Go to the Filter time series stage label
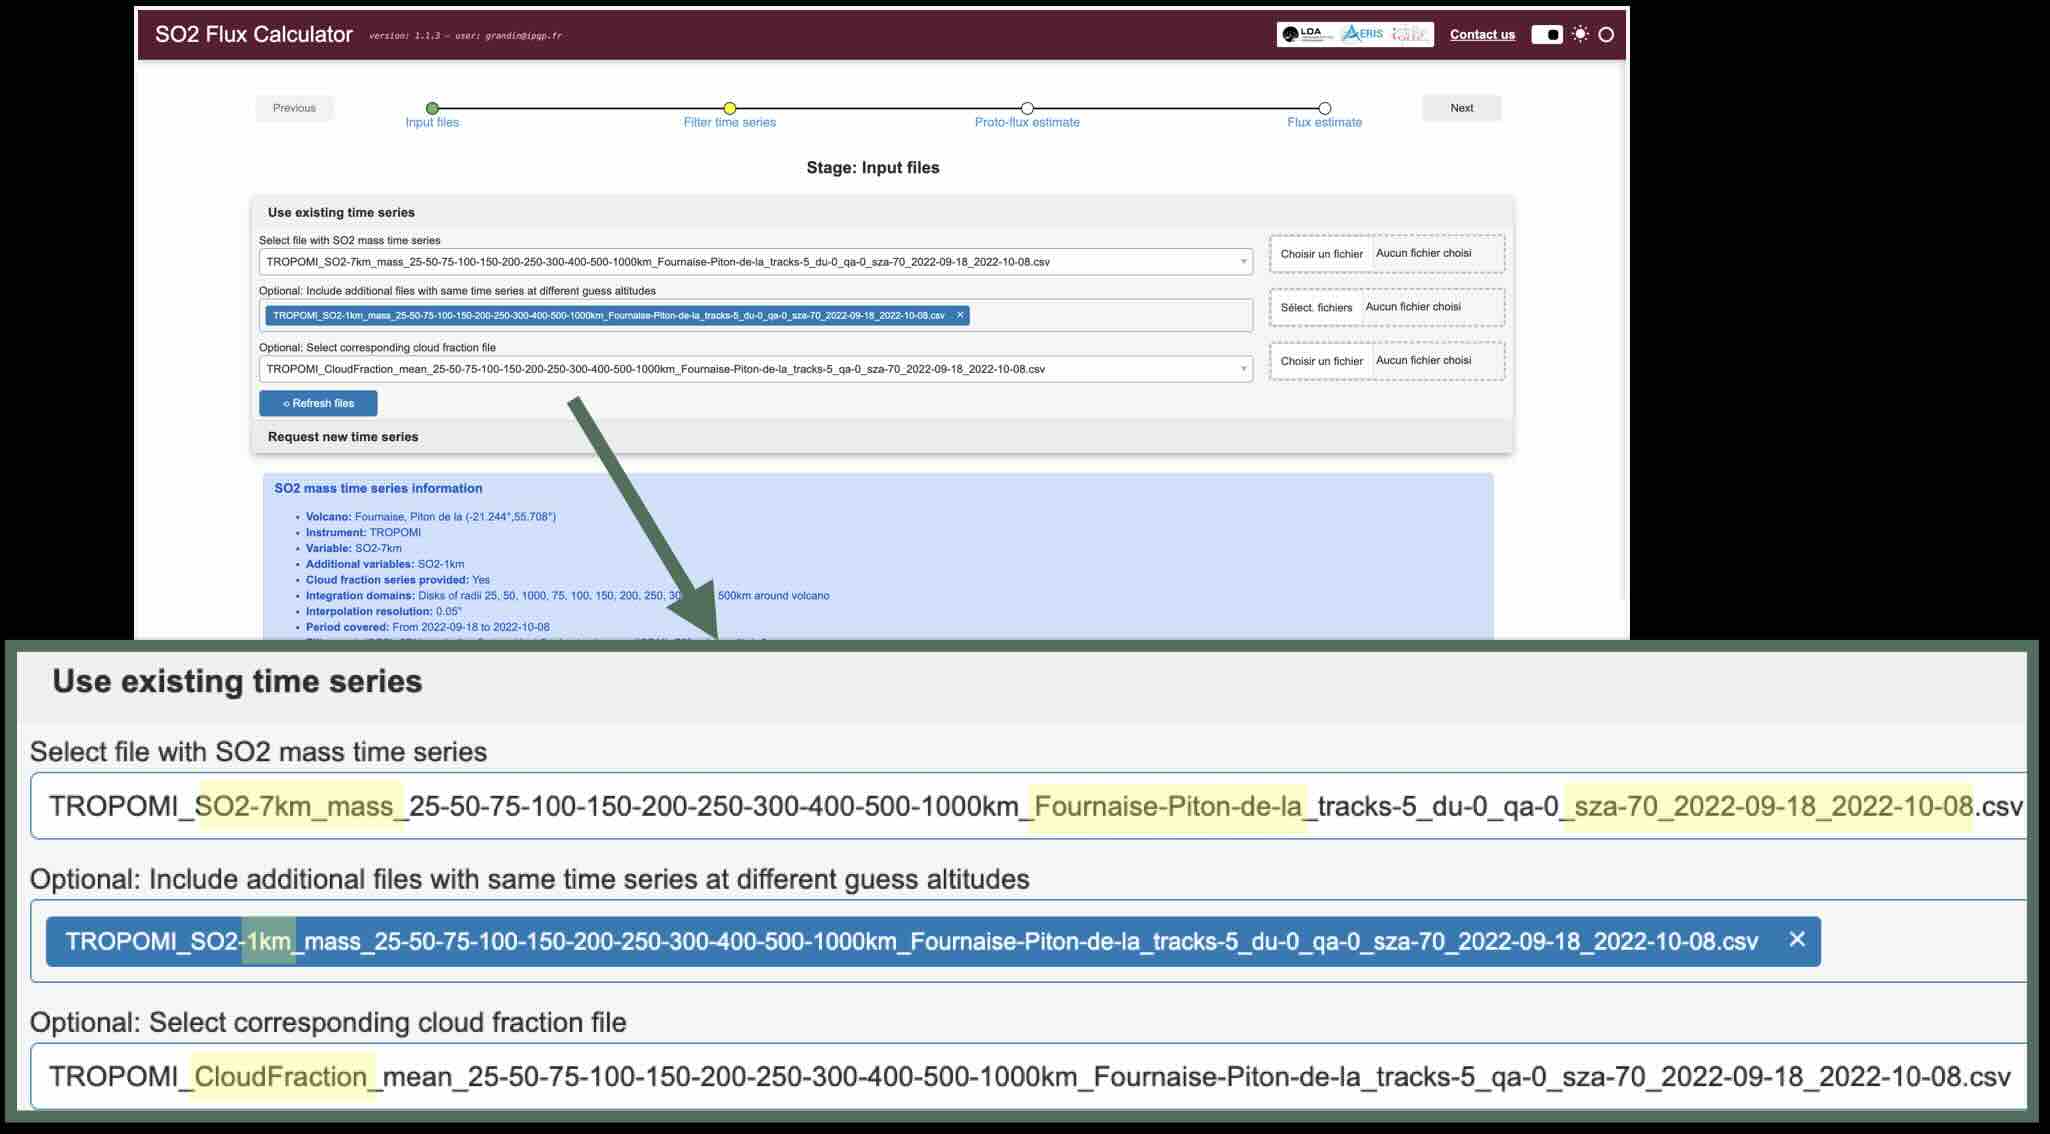 [729, 123]
